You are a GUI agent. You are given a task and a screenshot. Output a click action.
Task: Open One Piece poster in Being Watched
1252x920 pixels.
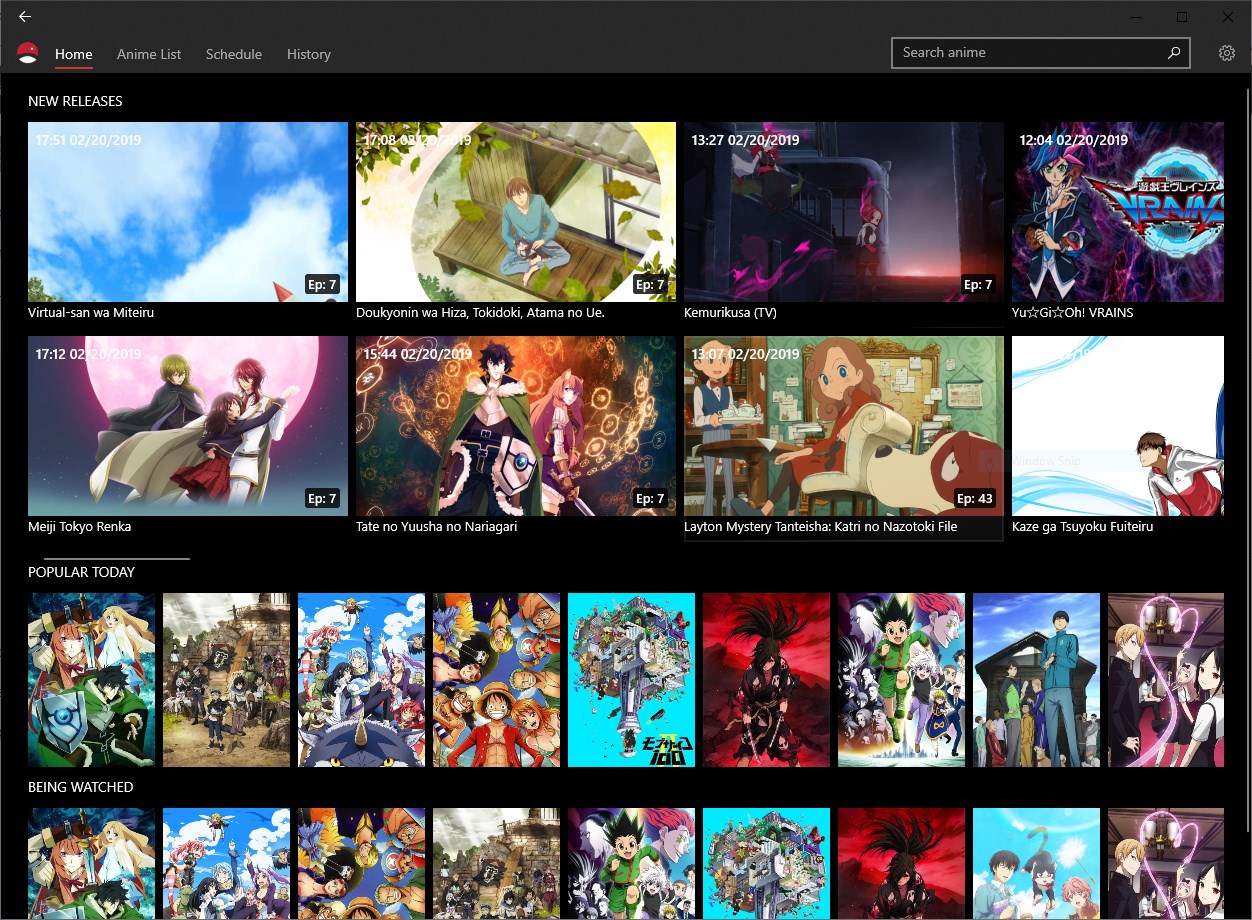pos(361,864)
